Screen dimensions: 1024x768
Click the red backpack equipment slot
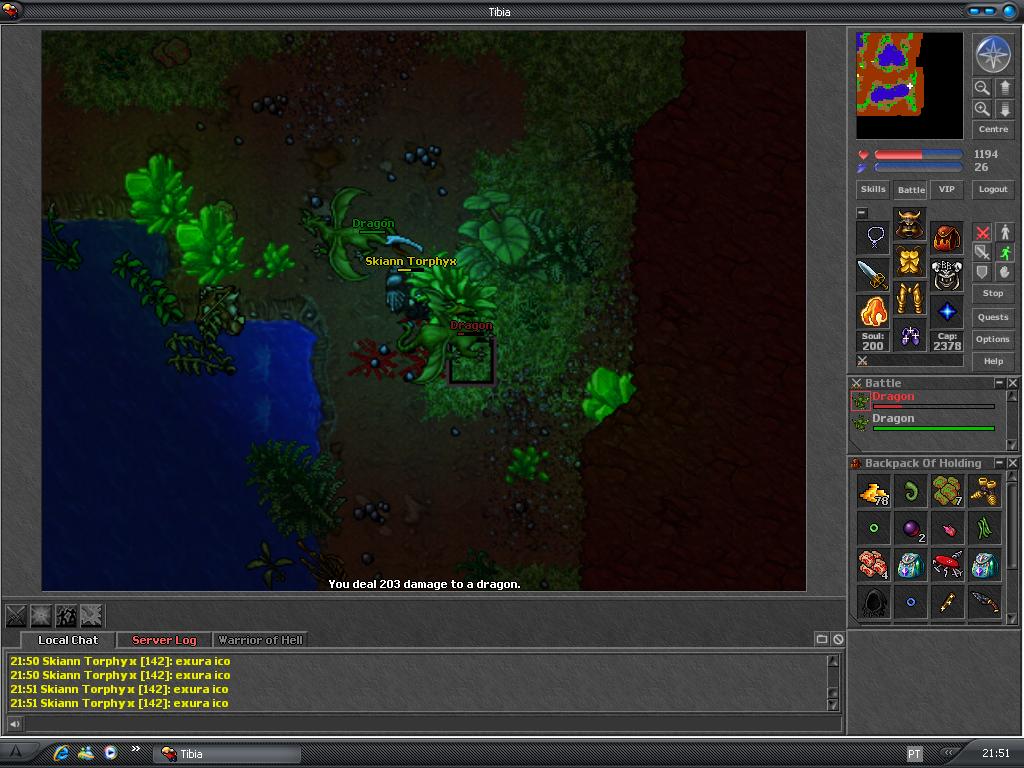coord(946,238)
